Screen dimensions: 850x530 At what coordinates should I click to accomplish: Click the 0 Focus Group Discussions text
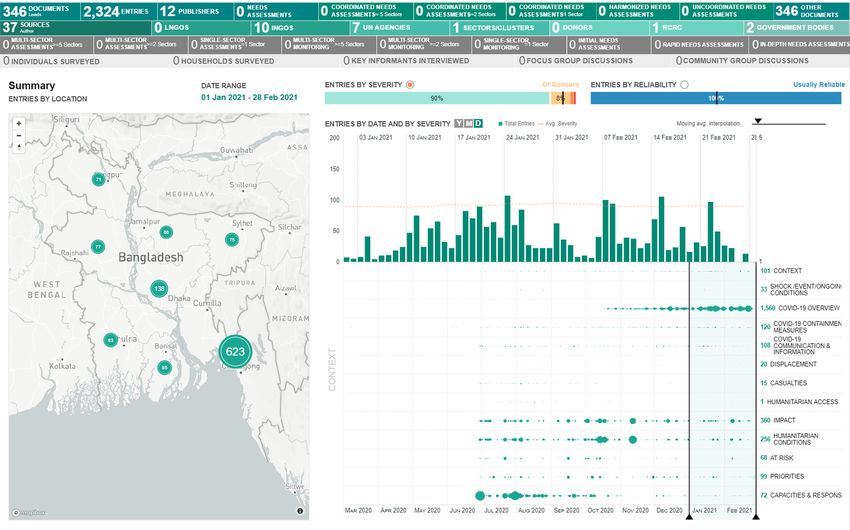pos(576,61)
